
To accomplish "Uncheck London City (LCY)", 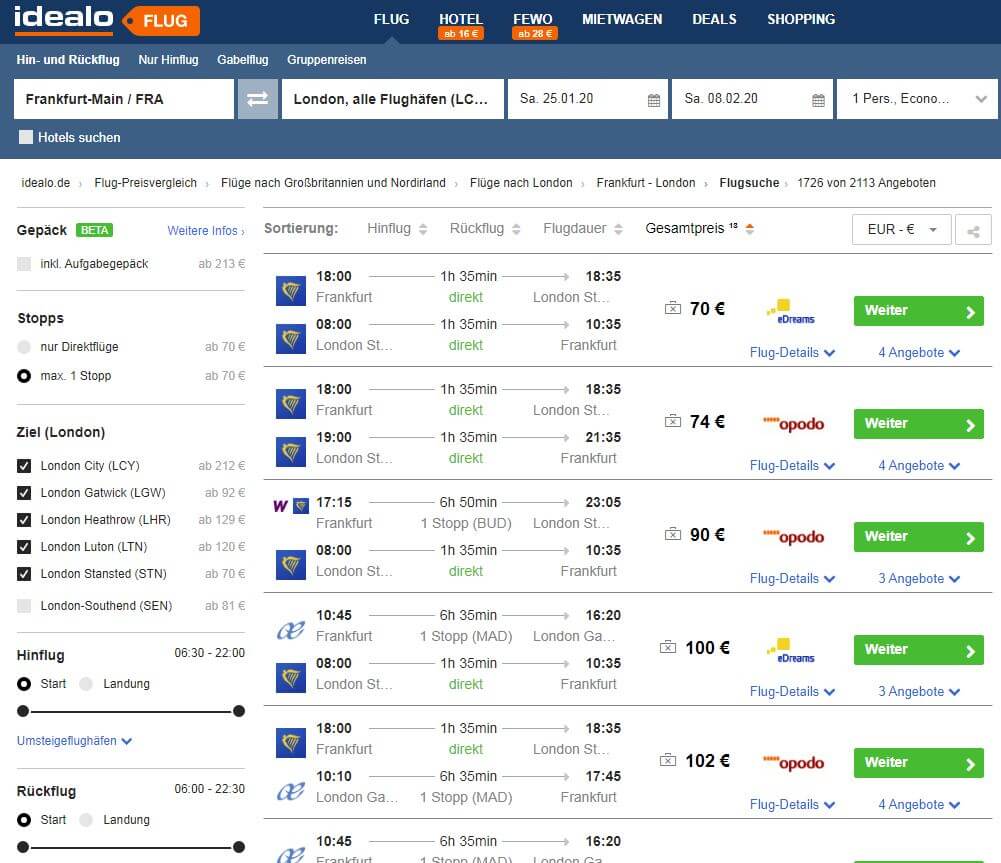I will [24, 466].
